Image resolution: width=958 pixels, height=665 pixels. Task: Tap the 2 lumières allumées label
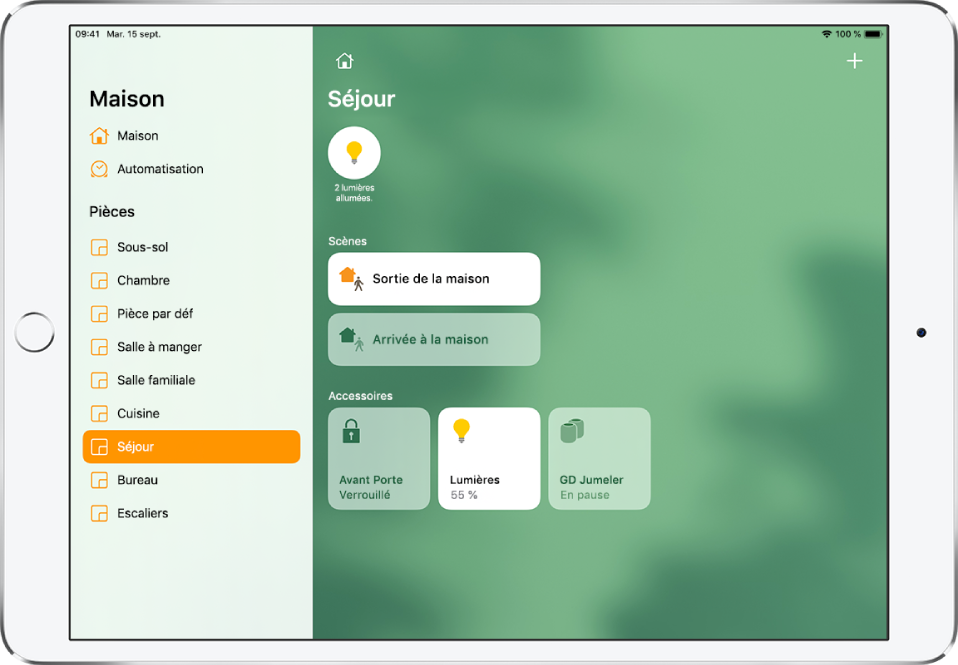[354, 193]
